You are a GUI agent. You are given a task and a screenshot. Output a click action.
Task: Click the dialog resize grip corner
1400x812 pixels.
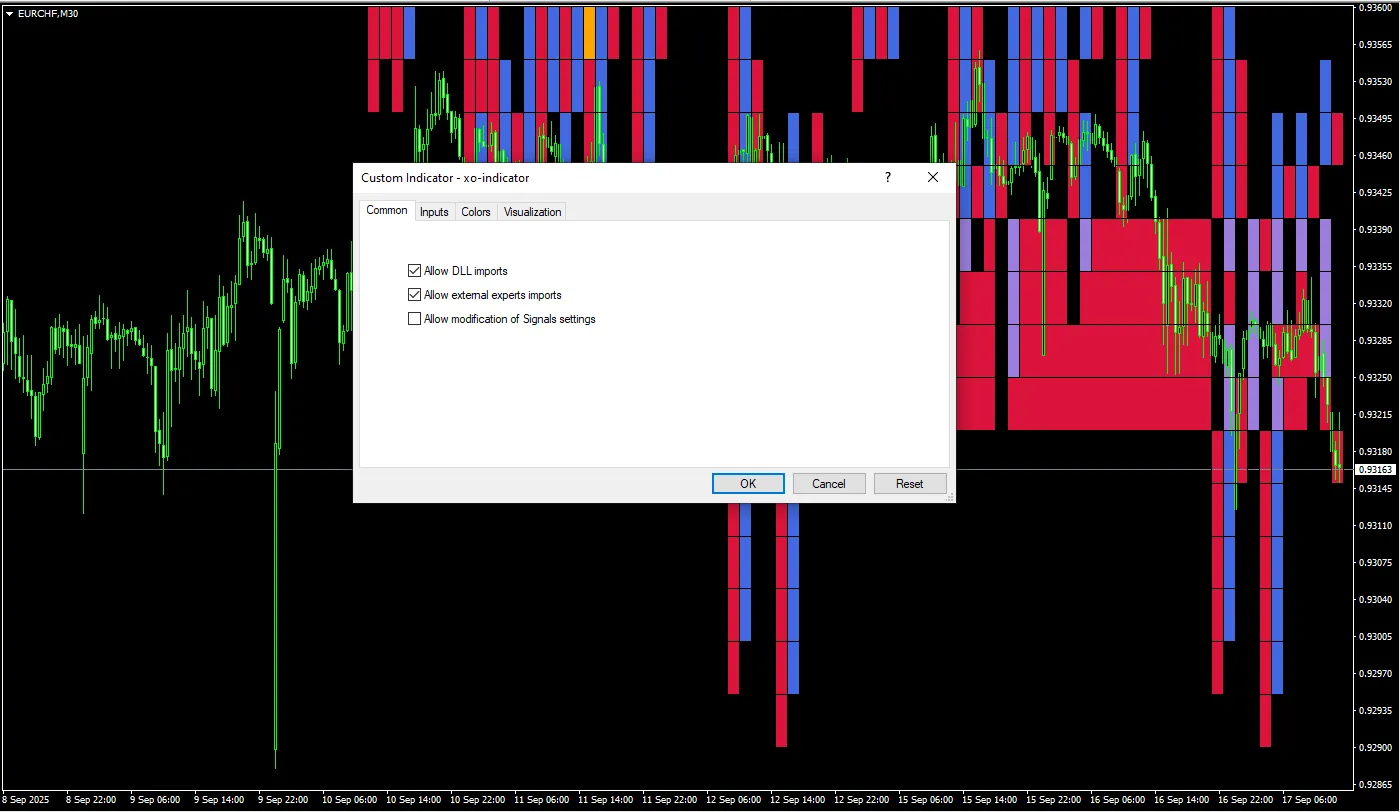949,496
